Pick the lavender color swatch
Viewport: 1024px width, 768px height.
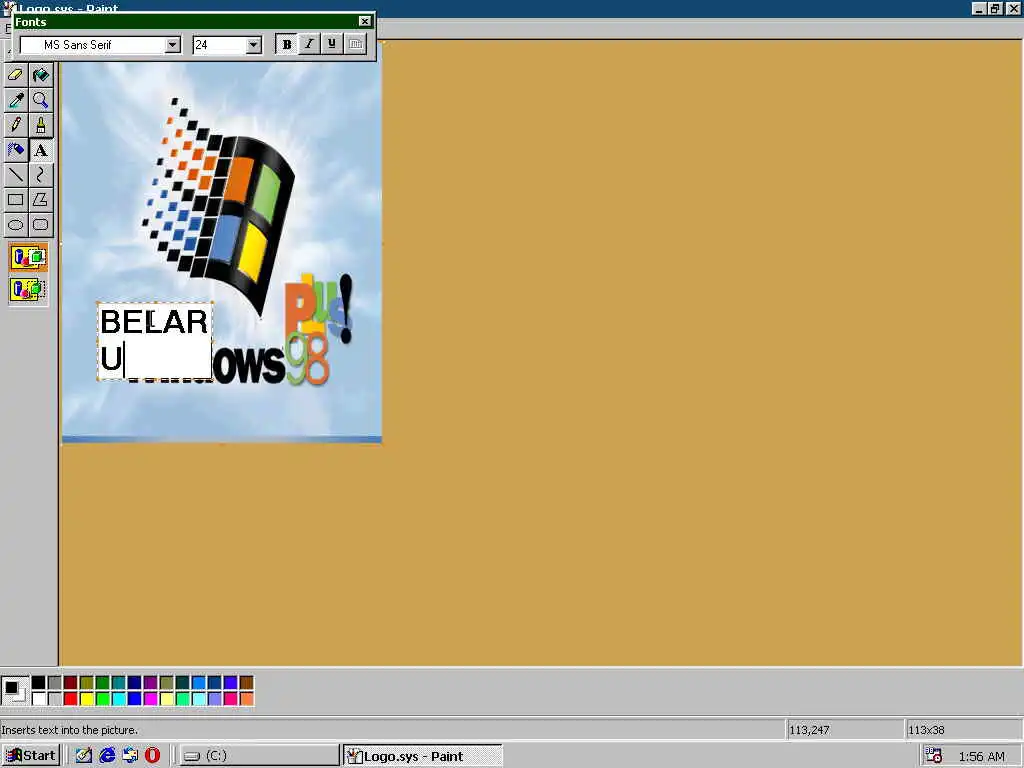click(x=214, y=699)
